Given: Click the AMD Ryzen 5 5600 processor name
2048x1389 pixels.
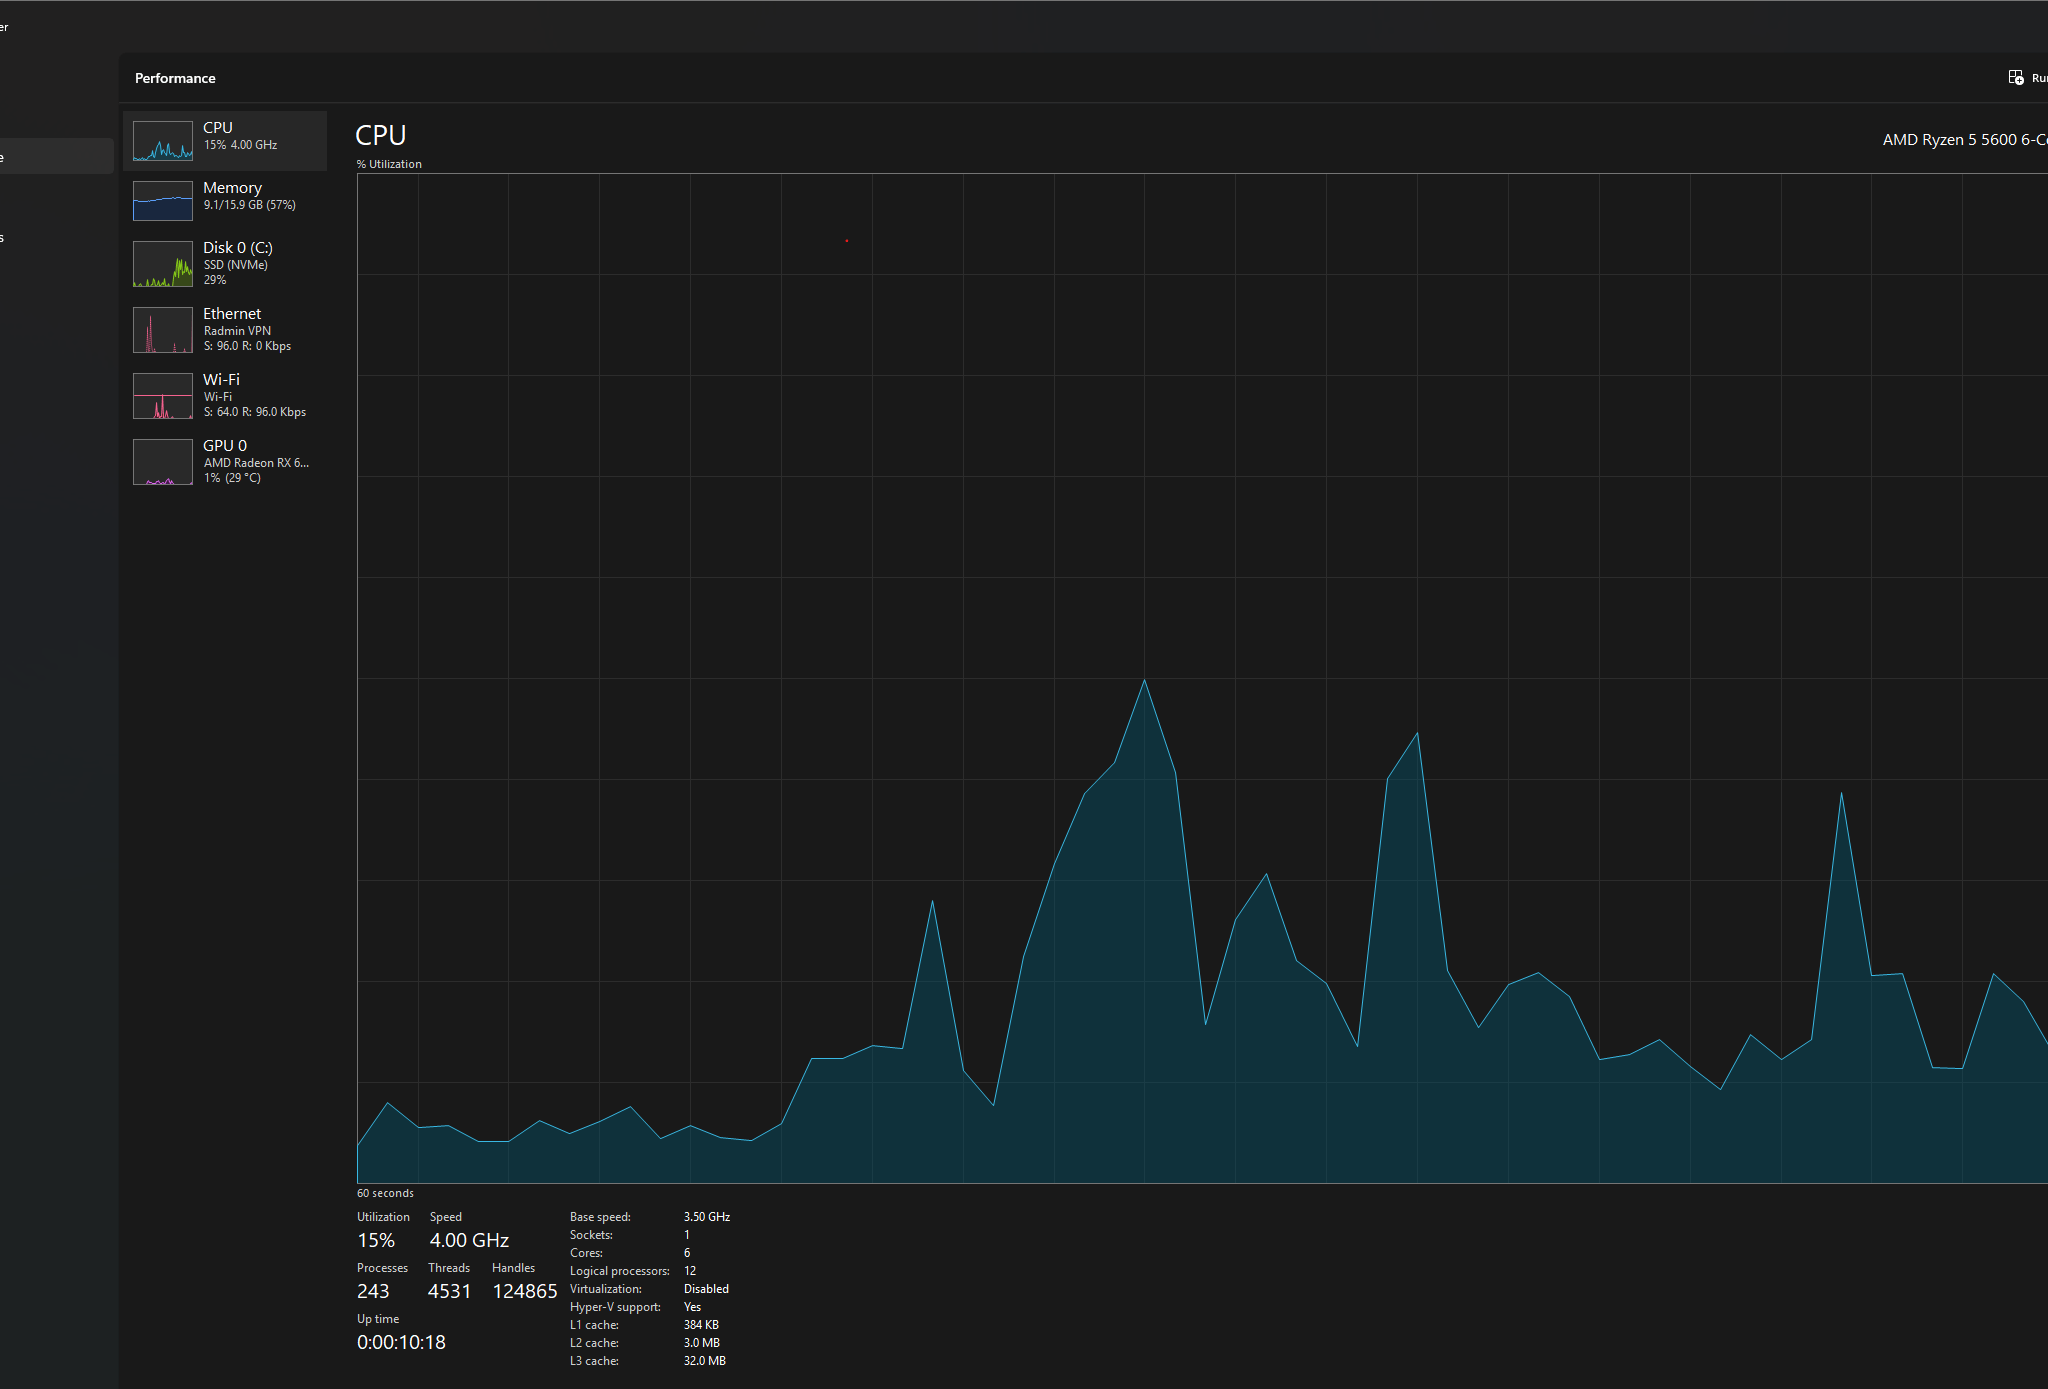Looking at the screenshot, I should tap(1964, 140).
